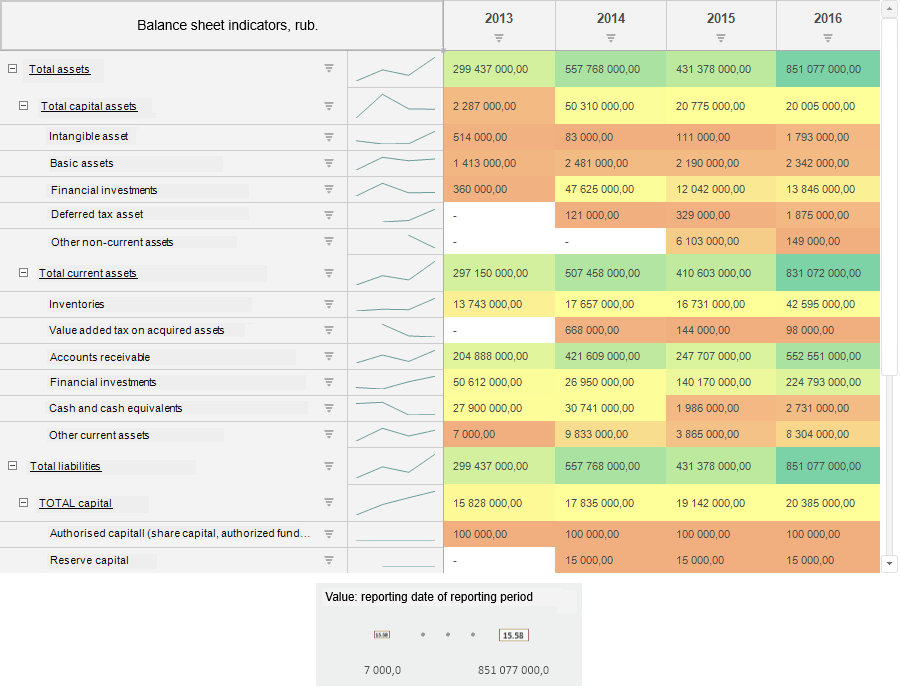
Task: Click the sparkline chart for Cash and cash equivalents
Action: pos(396,408)
